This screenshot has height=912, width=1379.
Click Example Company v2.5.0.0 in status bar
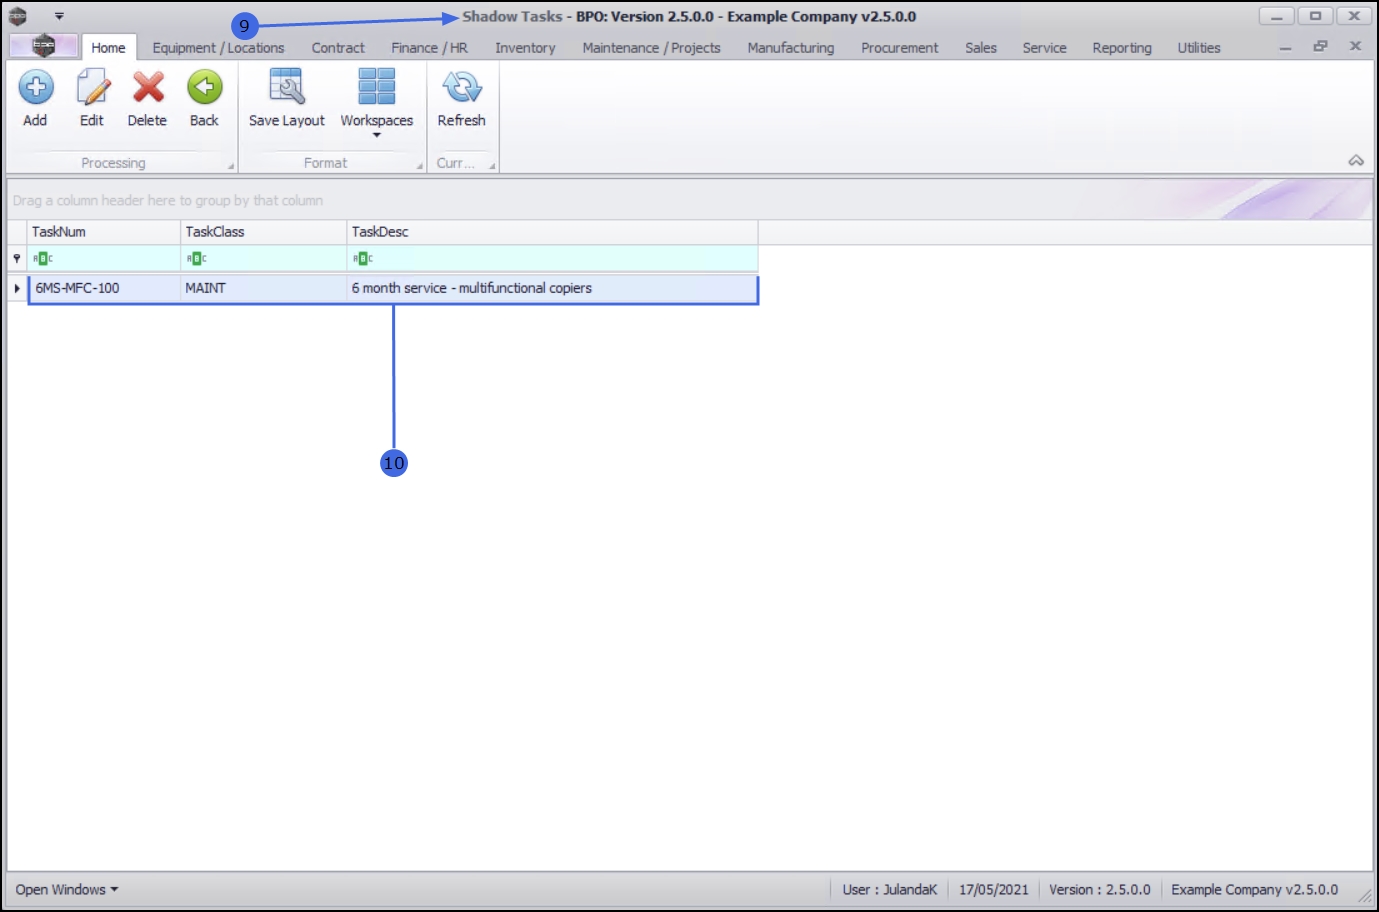1254,890
